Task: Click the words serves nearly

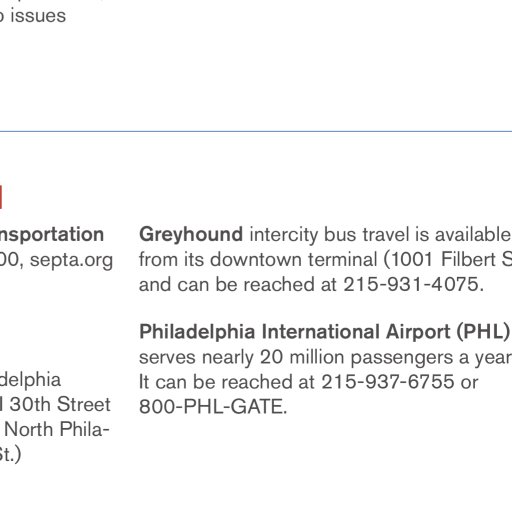Action: (x=196, y=358)
